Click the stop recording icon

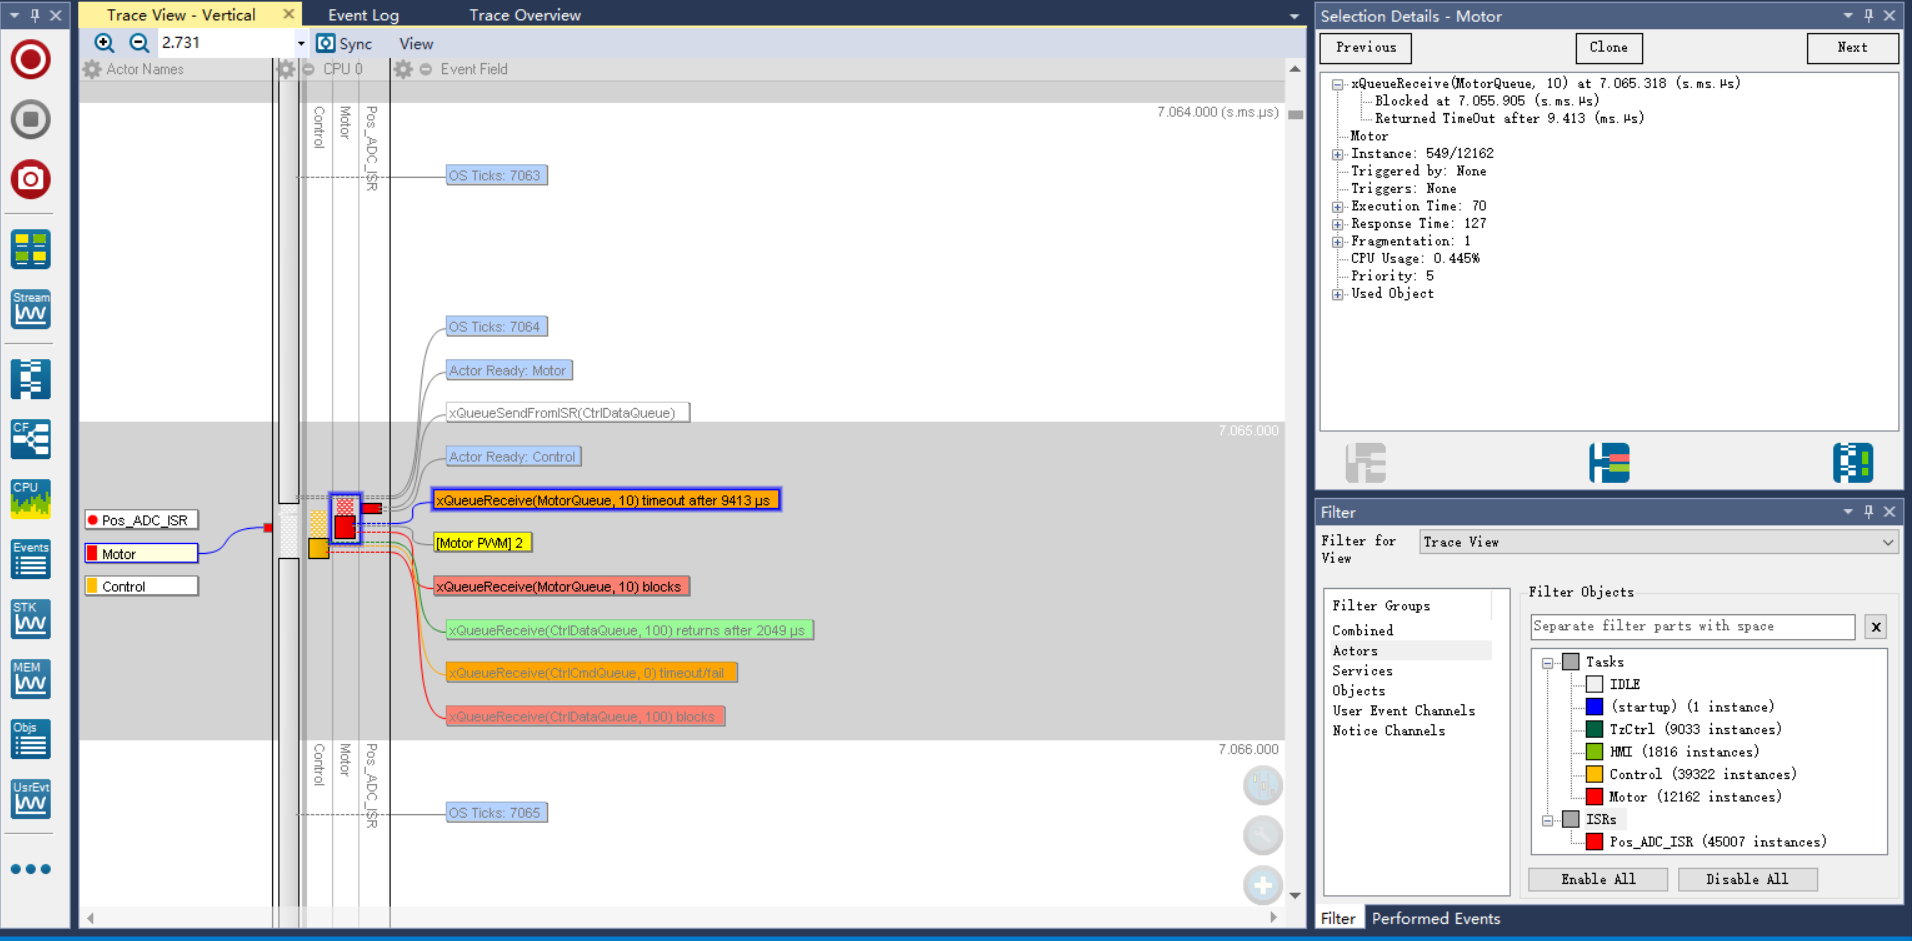tap(31, 119)
